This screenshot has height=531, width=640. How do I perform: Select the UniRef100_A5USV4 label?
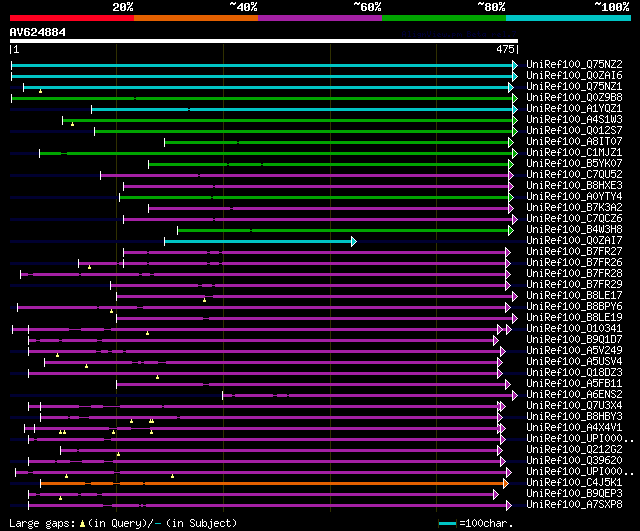pyautogui.click(x=574, y=362)
